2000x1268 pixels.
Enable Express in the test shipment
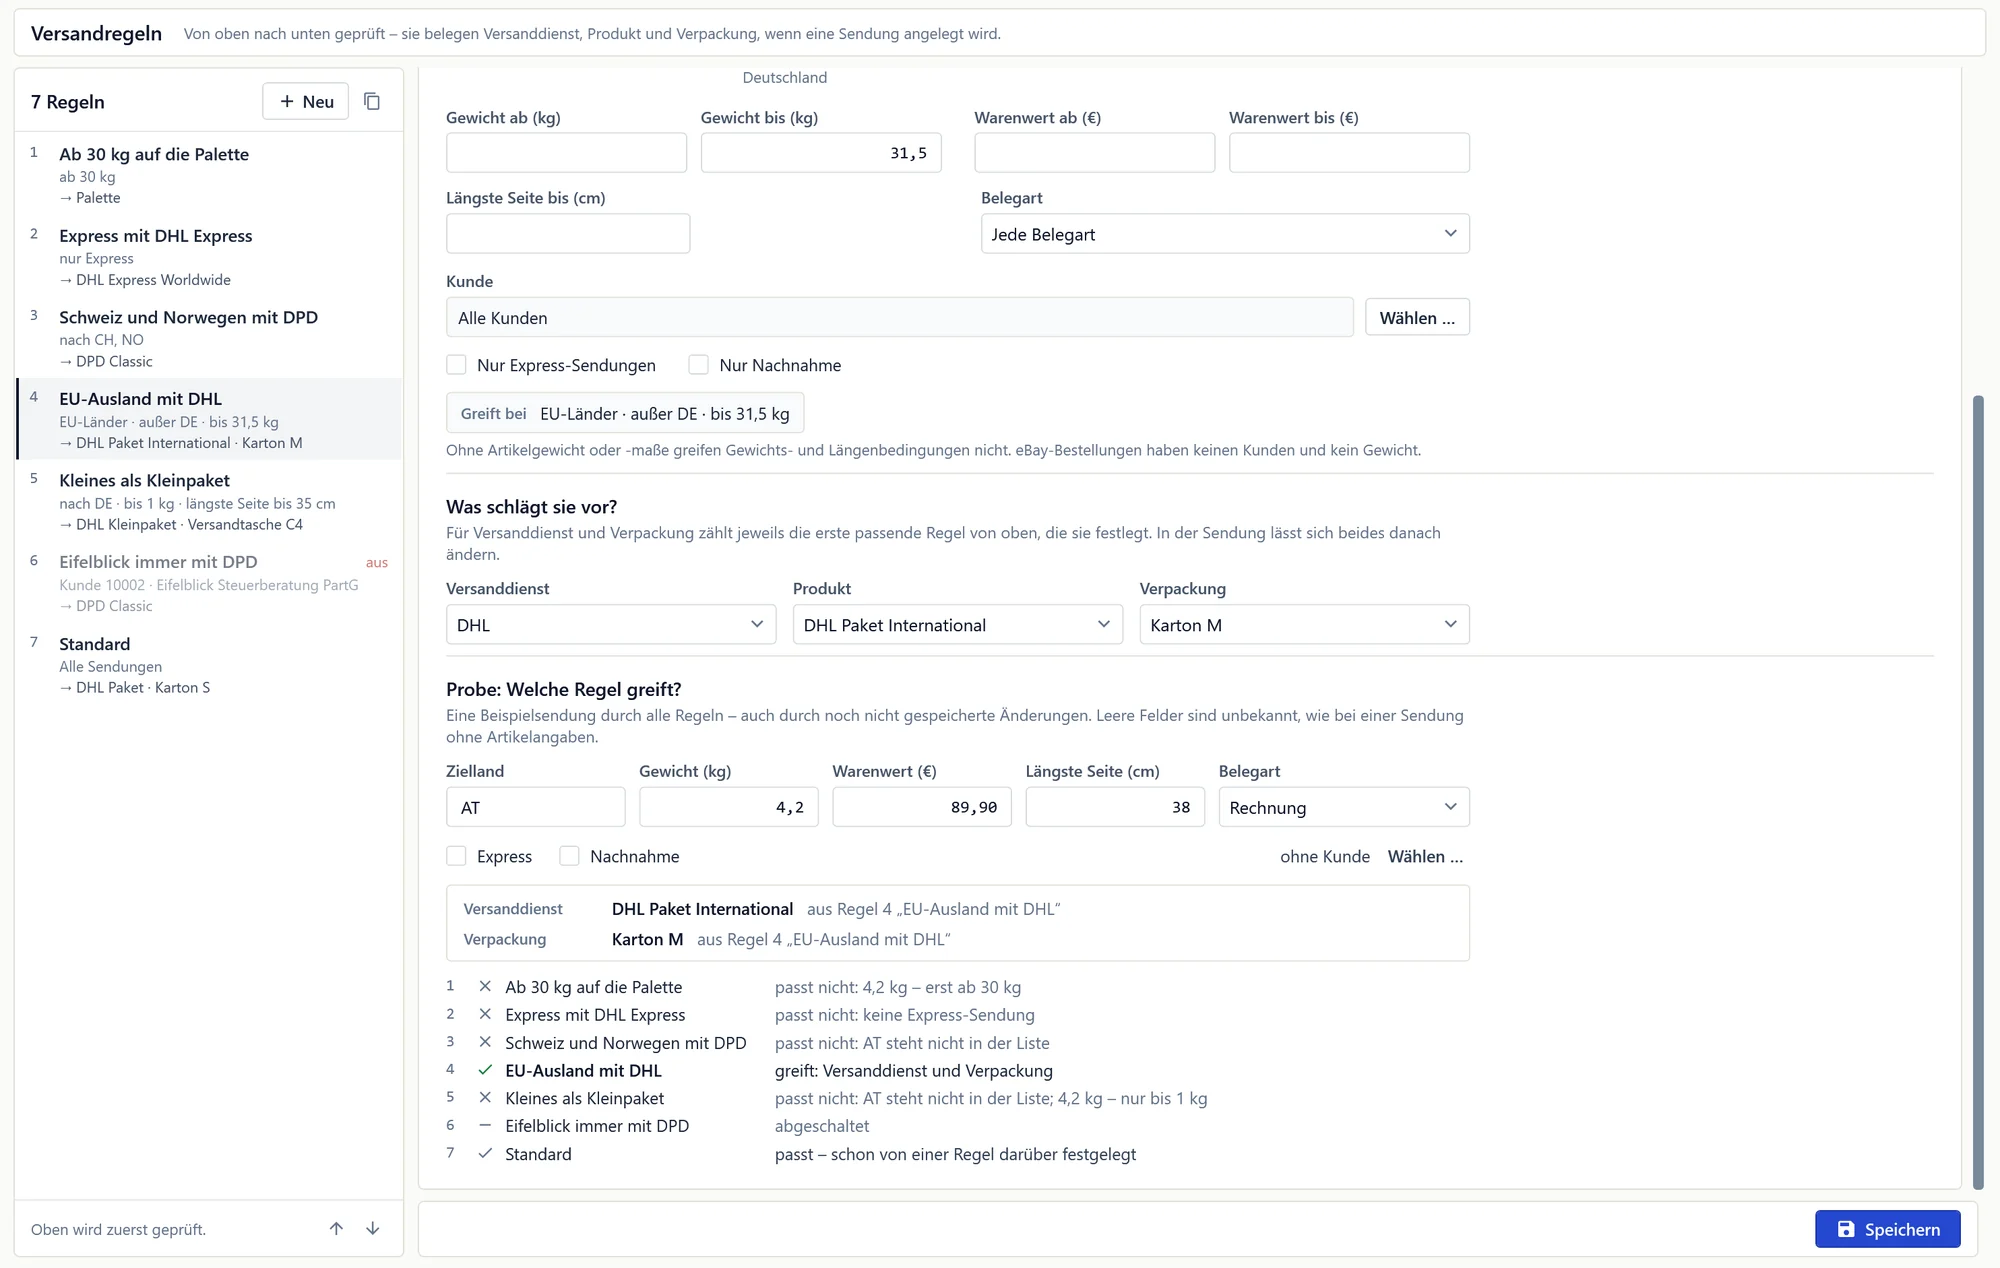coord(456,856)
